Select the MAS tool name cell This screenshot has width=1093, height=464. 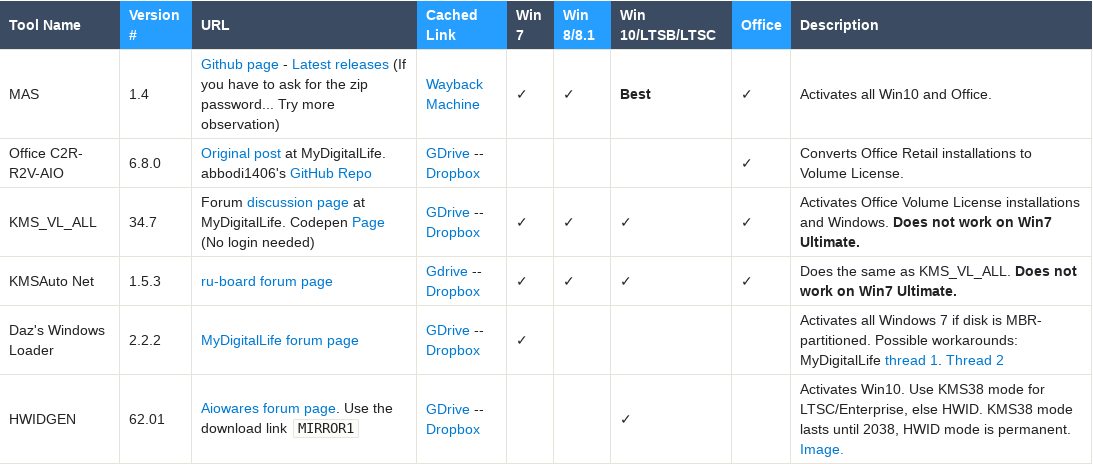[60, 94]
